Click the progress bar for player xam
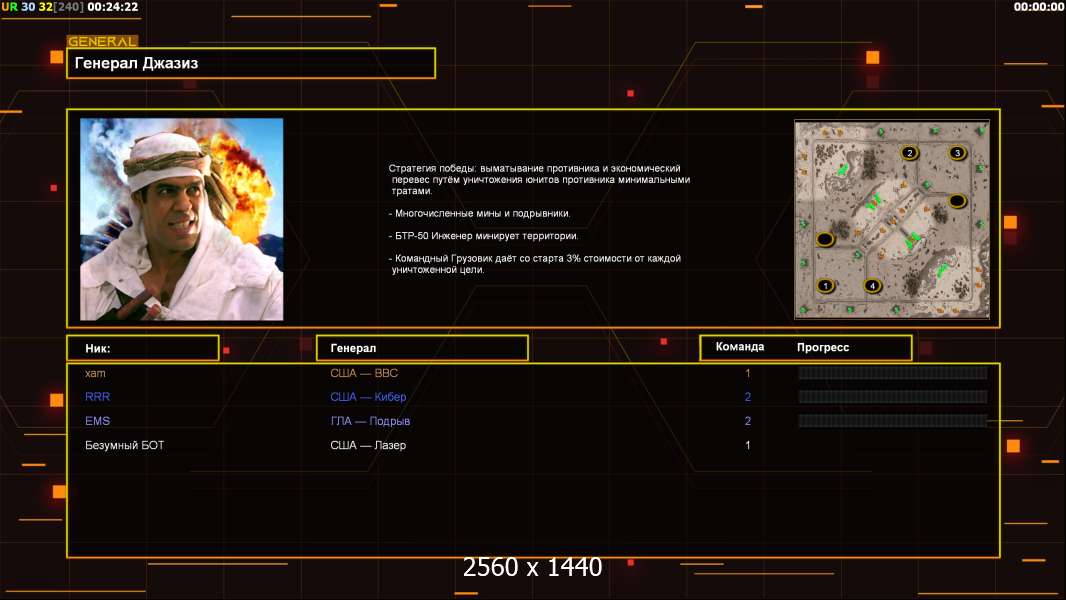1066x600 pixels. (x=892, y=373)
